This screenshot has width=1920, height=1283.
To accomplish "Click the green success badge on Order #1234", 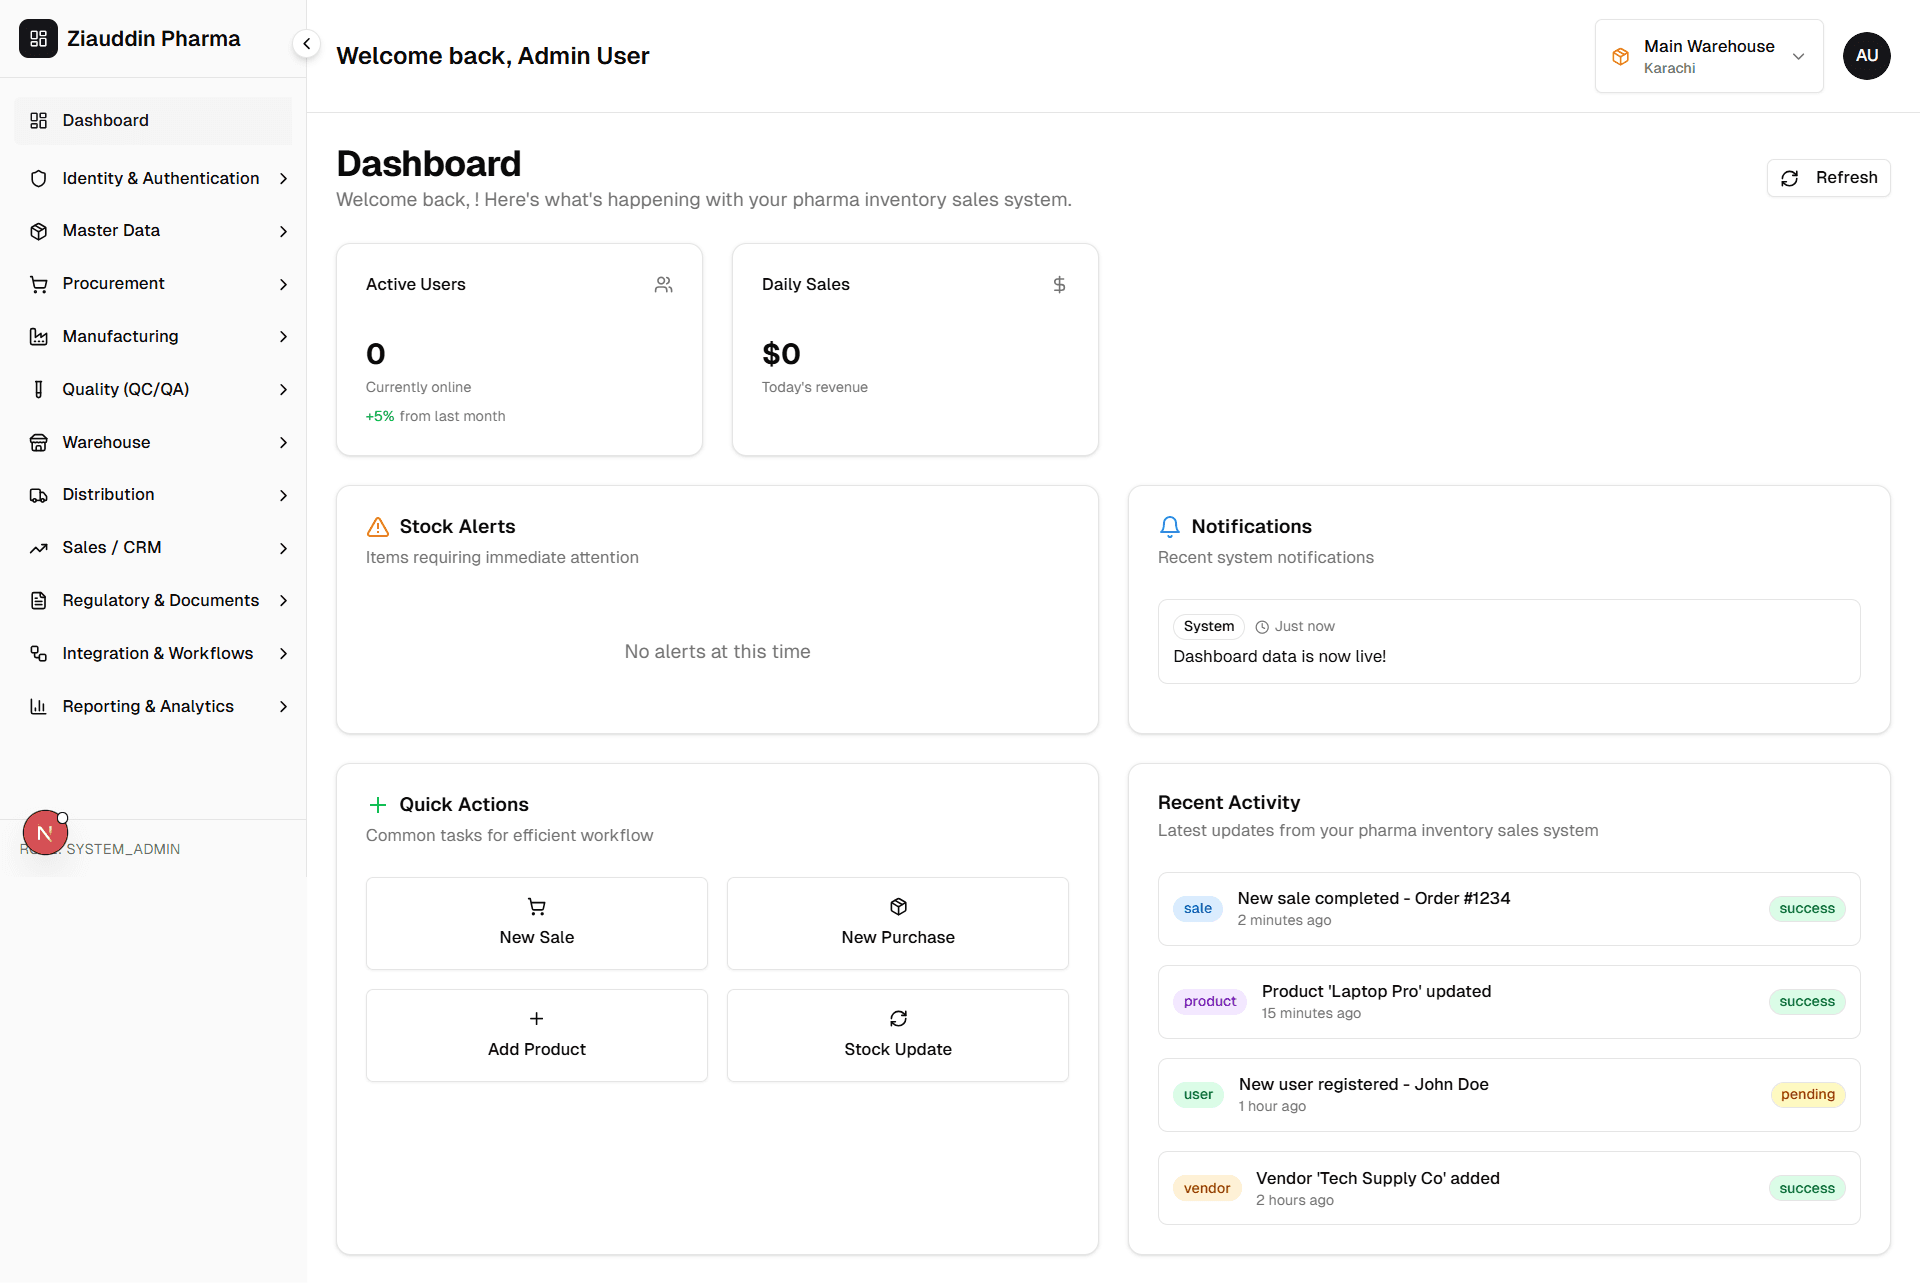I will [1806, 908].
